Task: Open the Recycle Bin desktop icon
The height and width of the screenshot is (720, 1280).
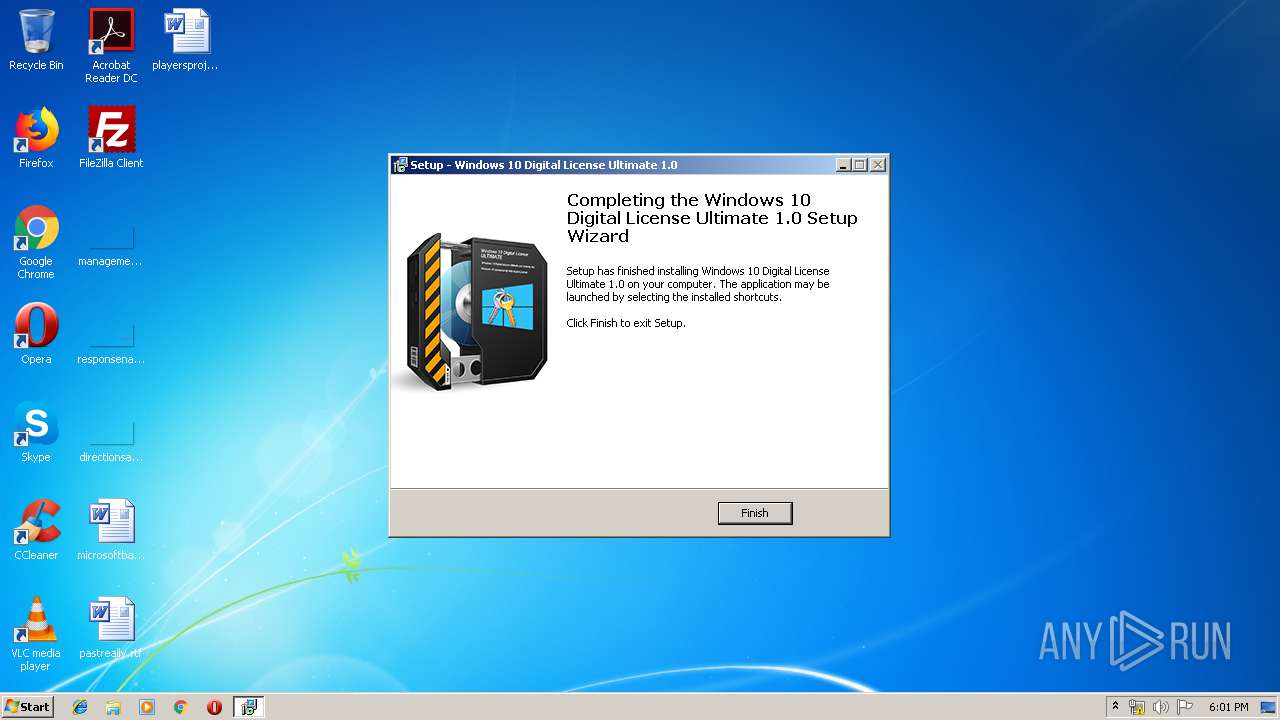Action: [36, 40]
